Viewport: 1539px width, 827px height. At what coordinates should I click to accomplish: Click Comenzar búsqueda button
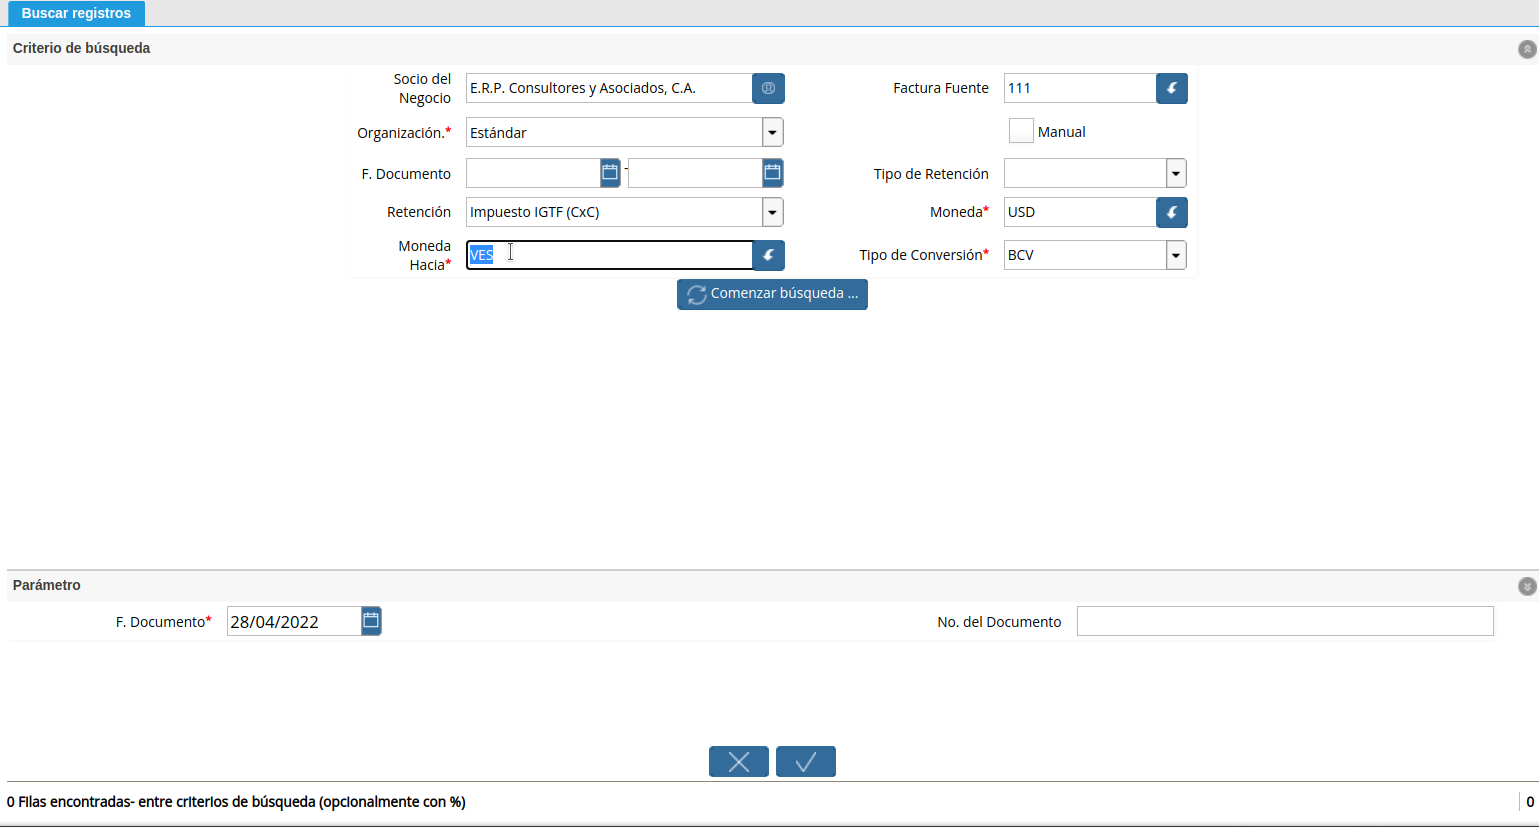(x=772, y=294)
